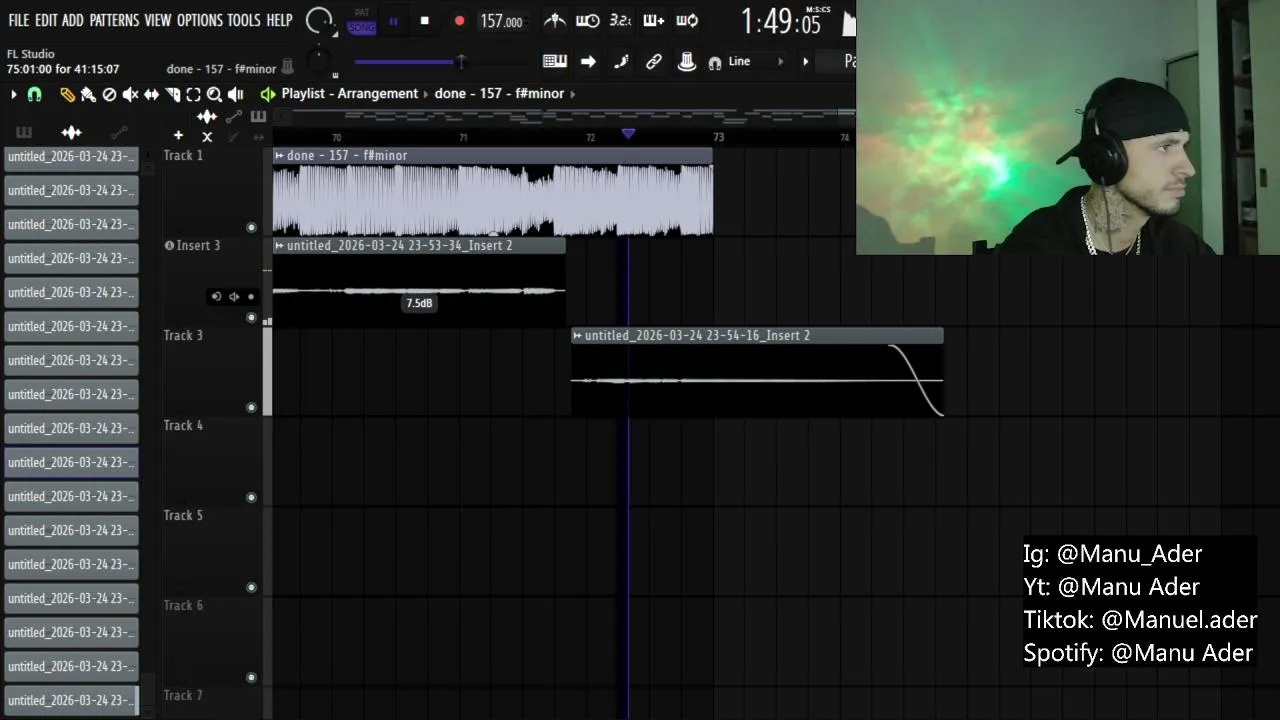The height and width of the screenshot is (720, 1280).
Task: Select the Draw pencil tool
Action: coord(67,94)
